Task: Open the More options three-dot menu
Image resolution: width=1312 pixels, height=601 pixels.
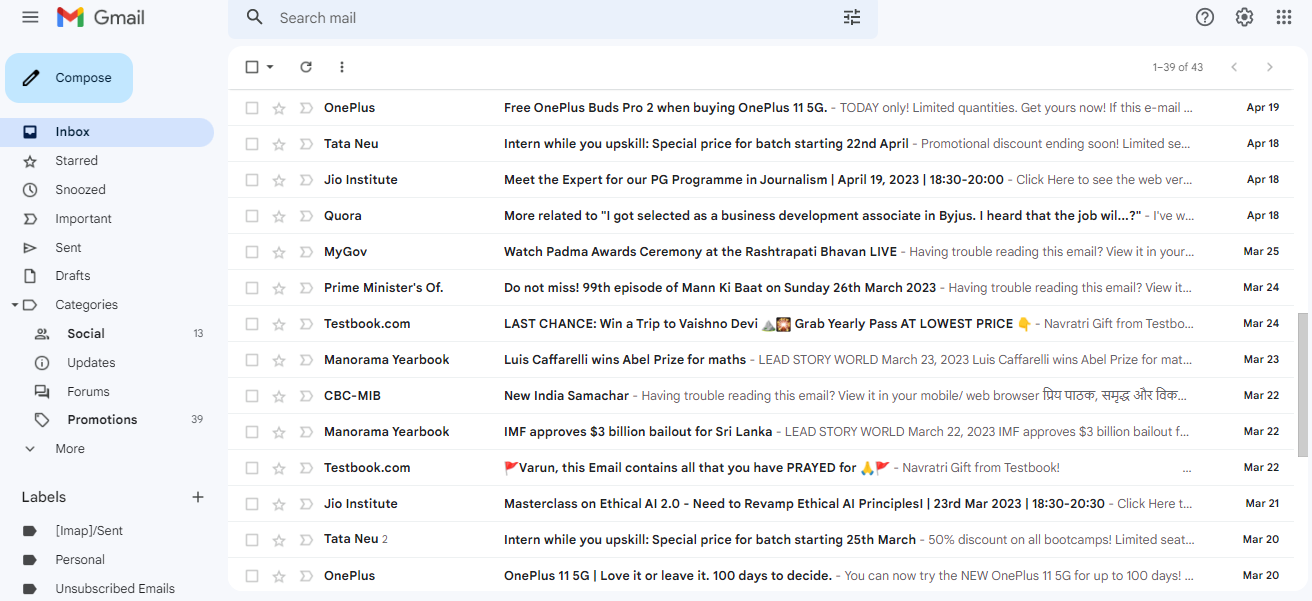Action: click(342, 67)
